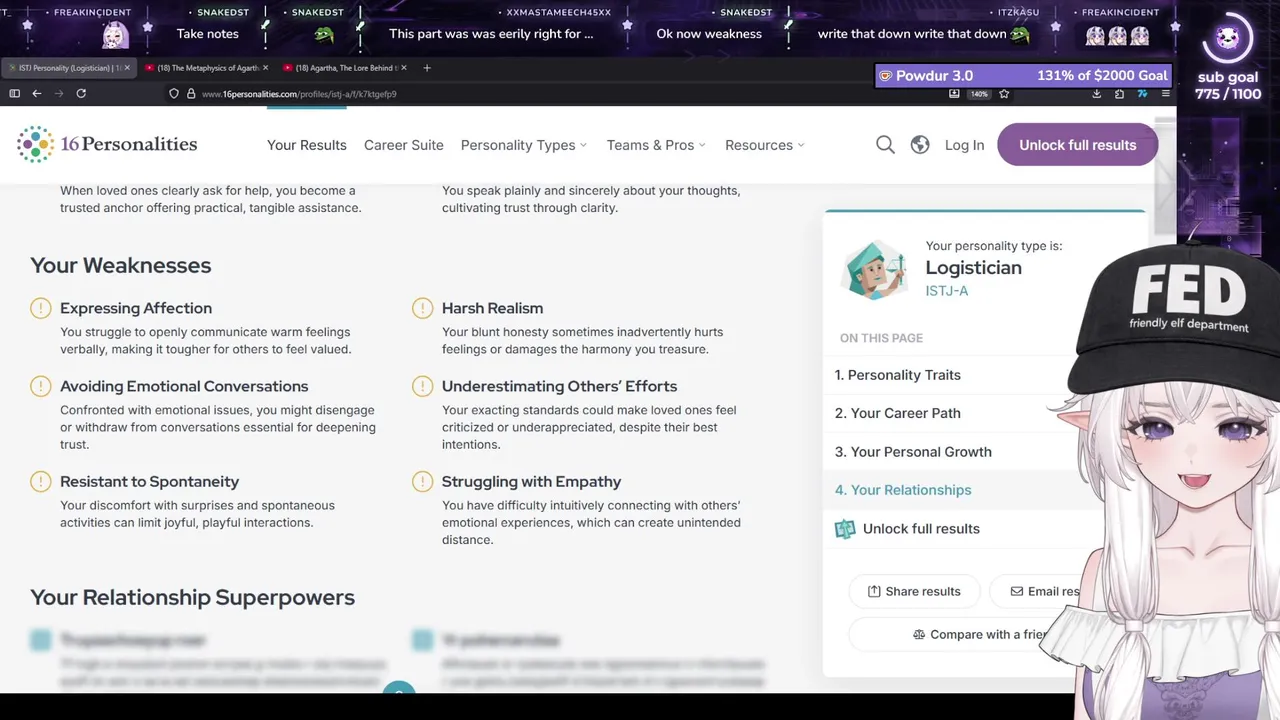Open the site search magnifier icon
This screenshot has width=1280, height=720.
click(885, 145)
